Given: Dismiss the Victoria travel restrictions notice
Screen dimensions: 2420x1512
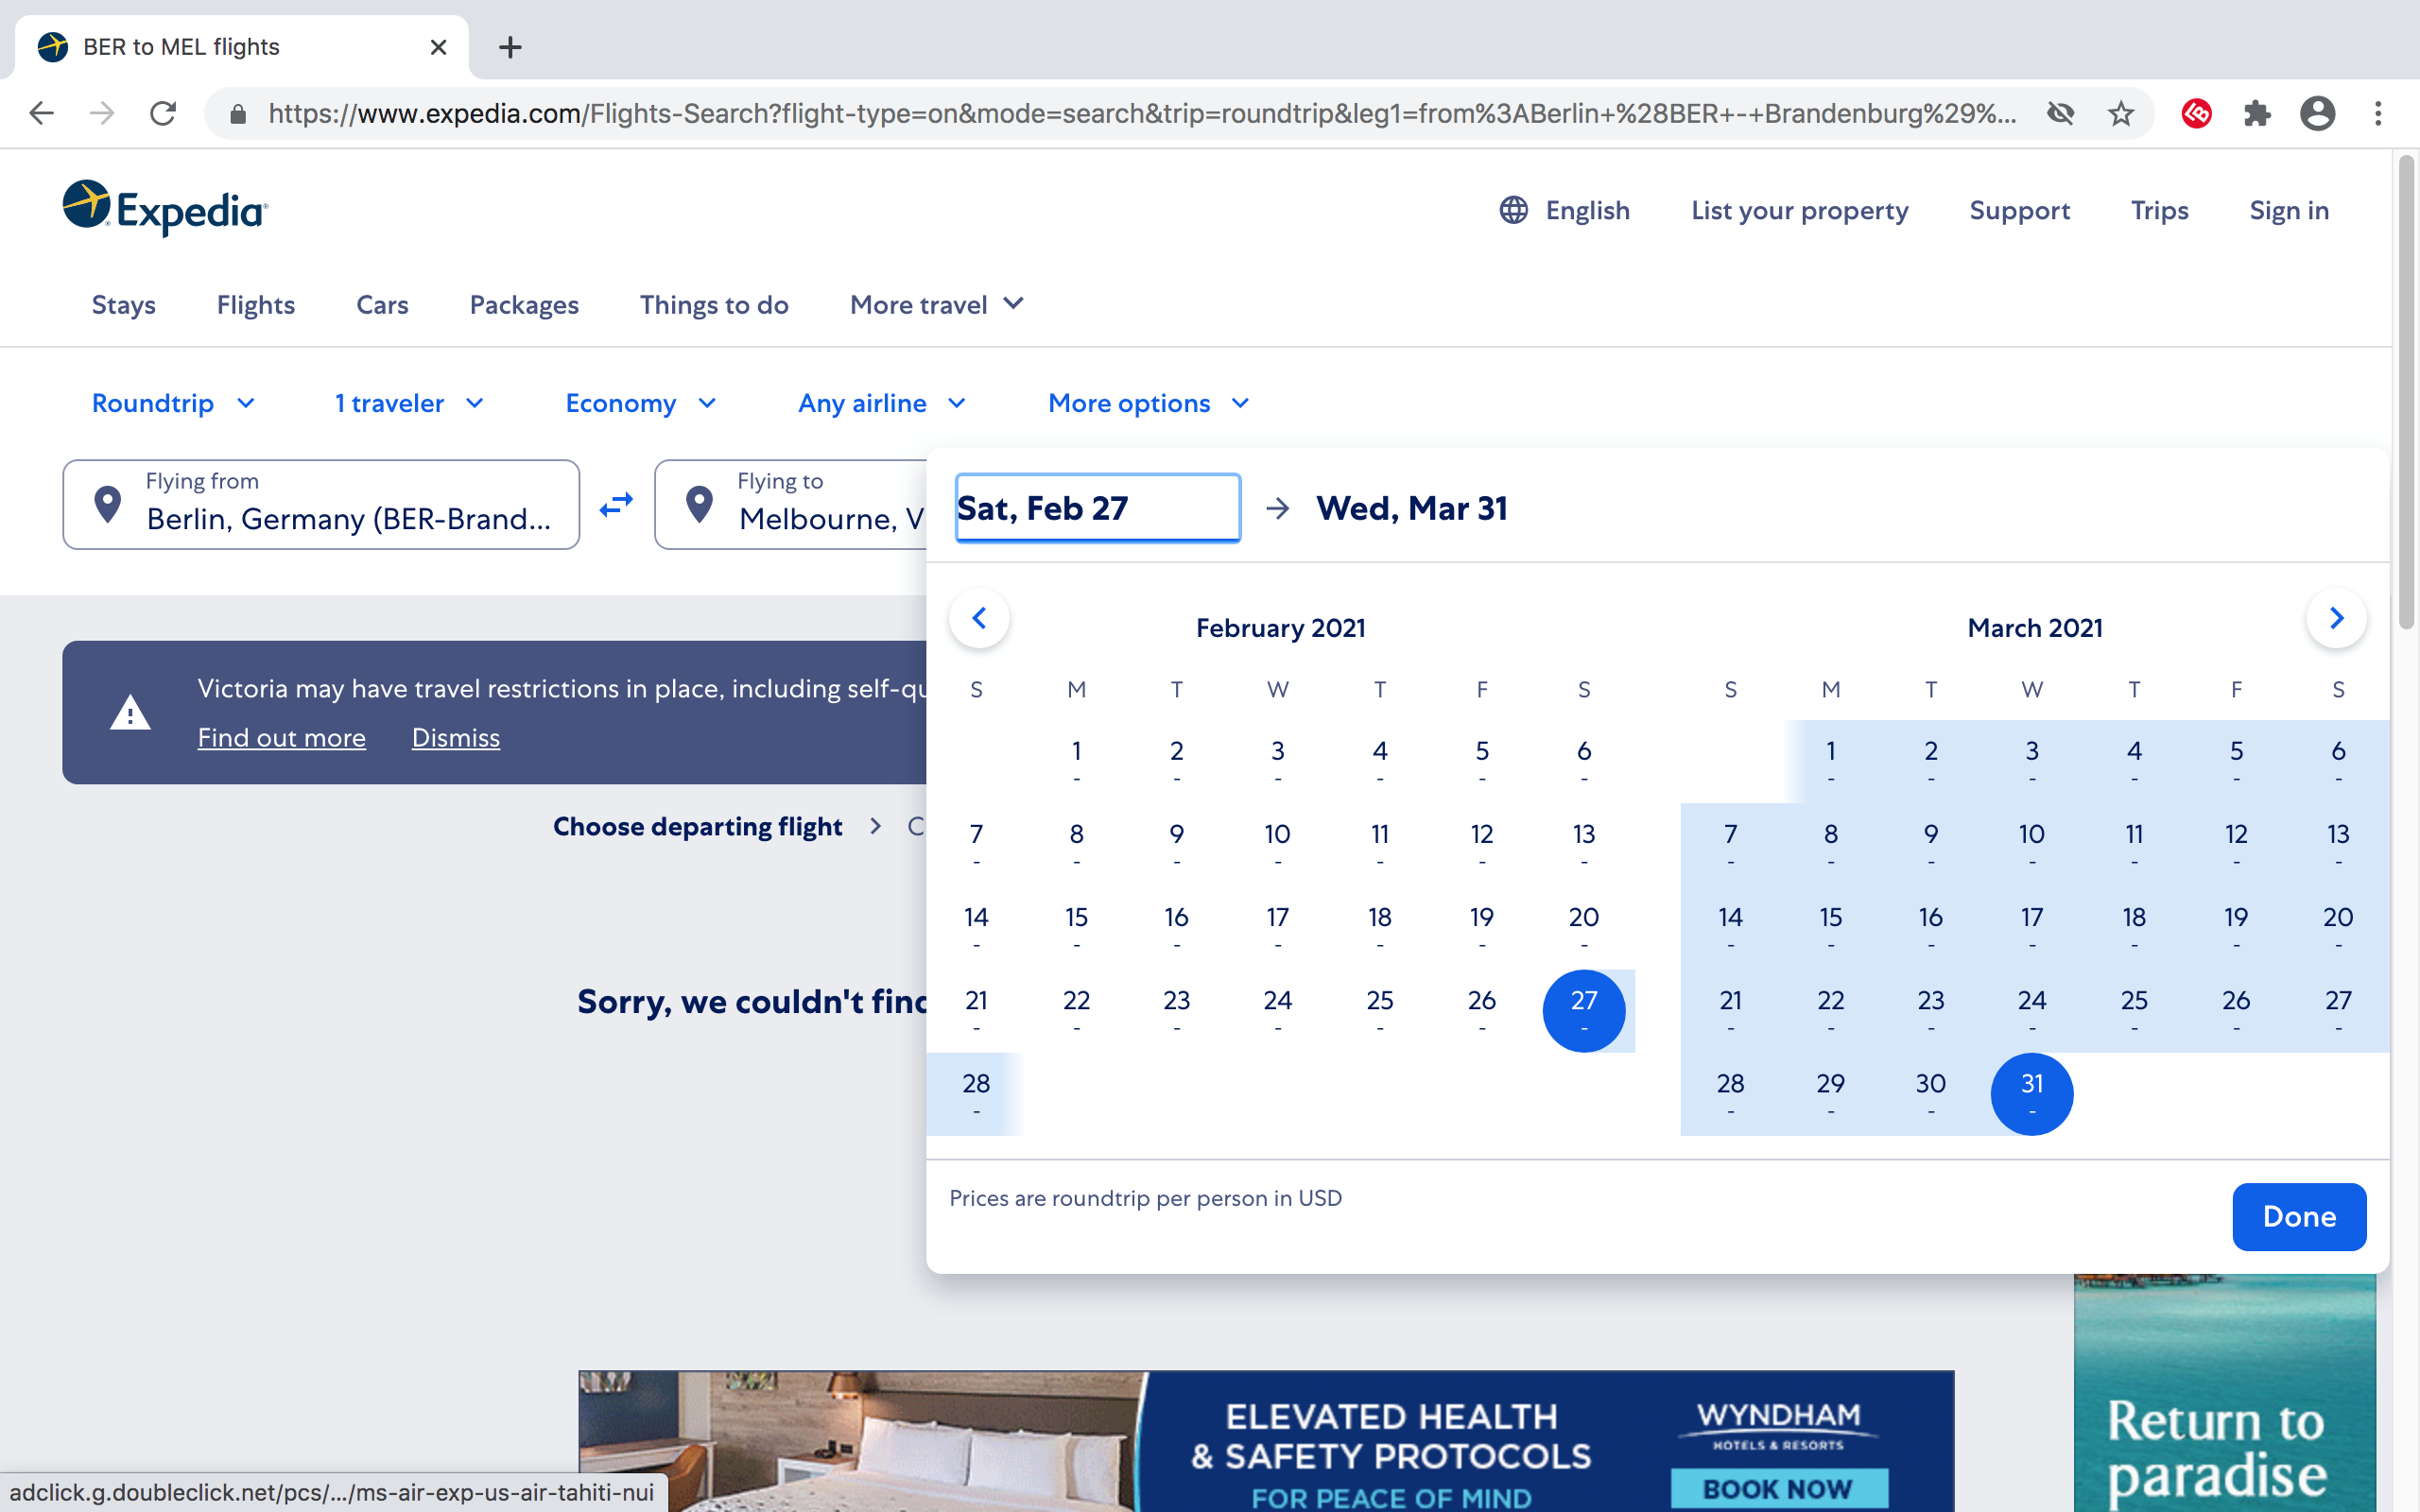Looking at the screenshot, I should (455, 738).
